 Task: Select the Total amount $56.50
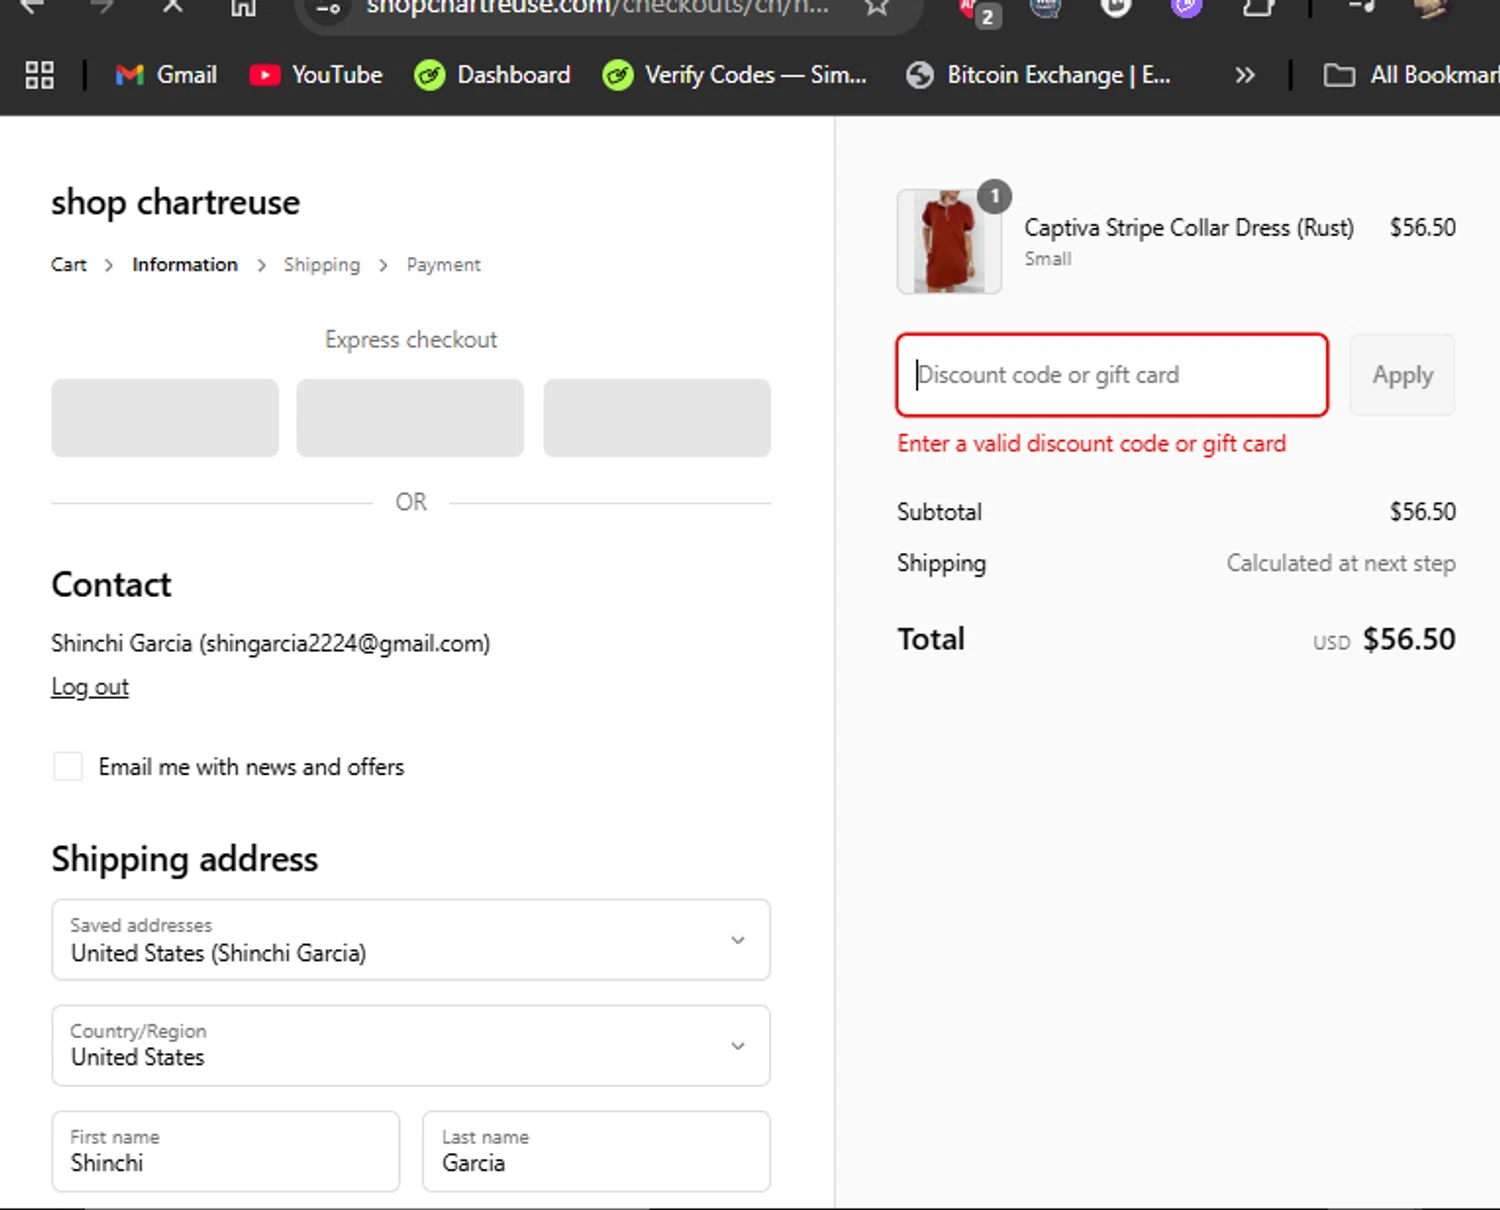pos(1409,639)
